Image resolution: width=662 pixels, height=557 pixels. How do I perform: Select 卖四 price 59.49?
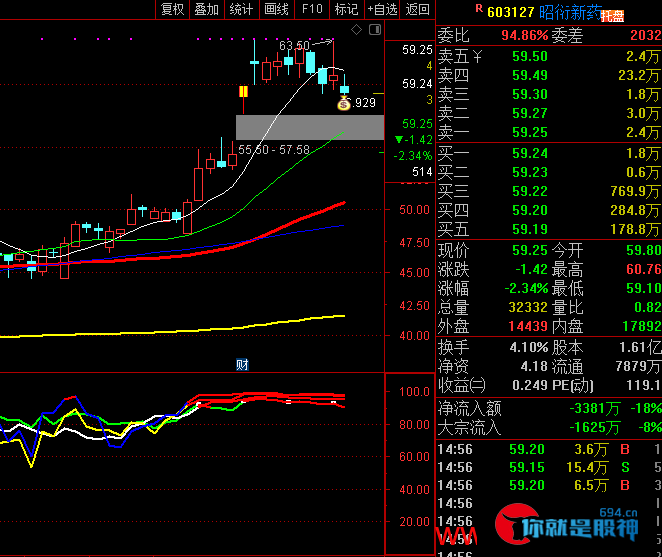(530, 75)
